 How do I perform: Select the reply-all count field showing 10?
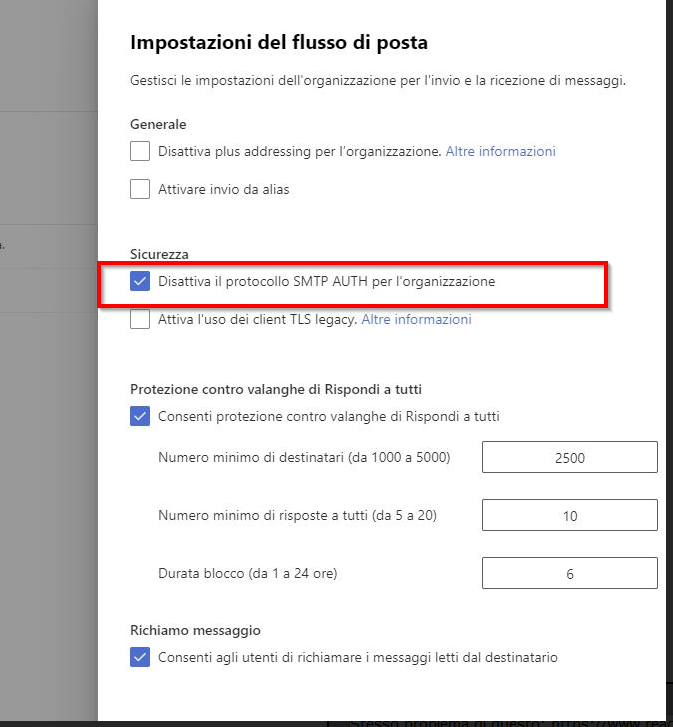click(570, 515)
